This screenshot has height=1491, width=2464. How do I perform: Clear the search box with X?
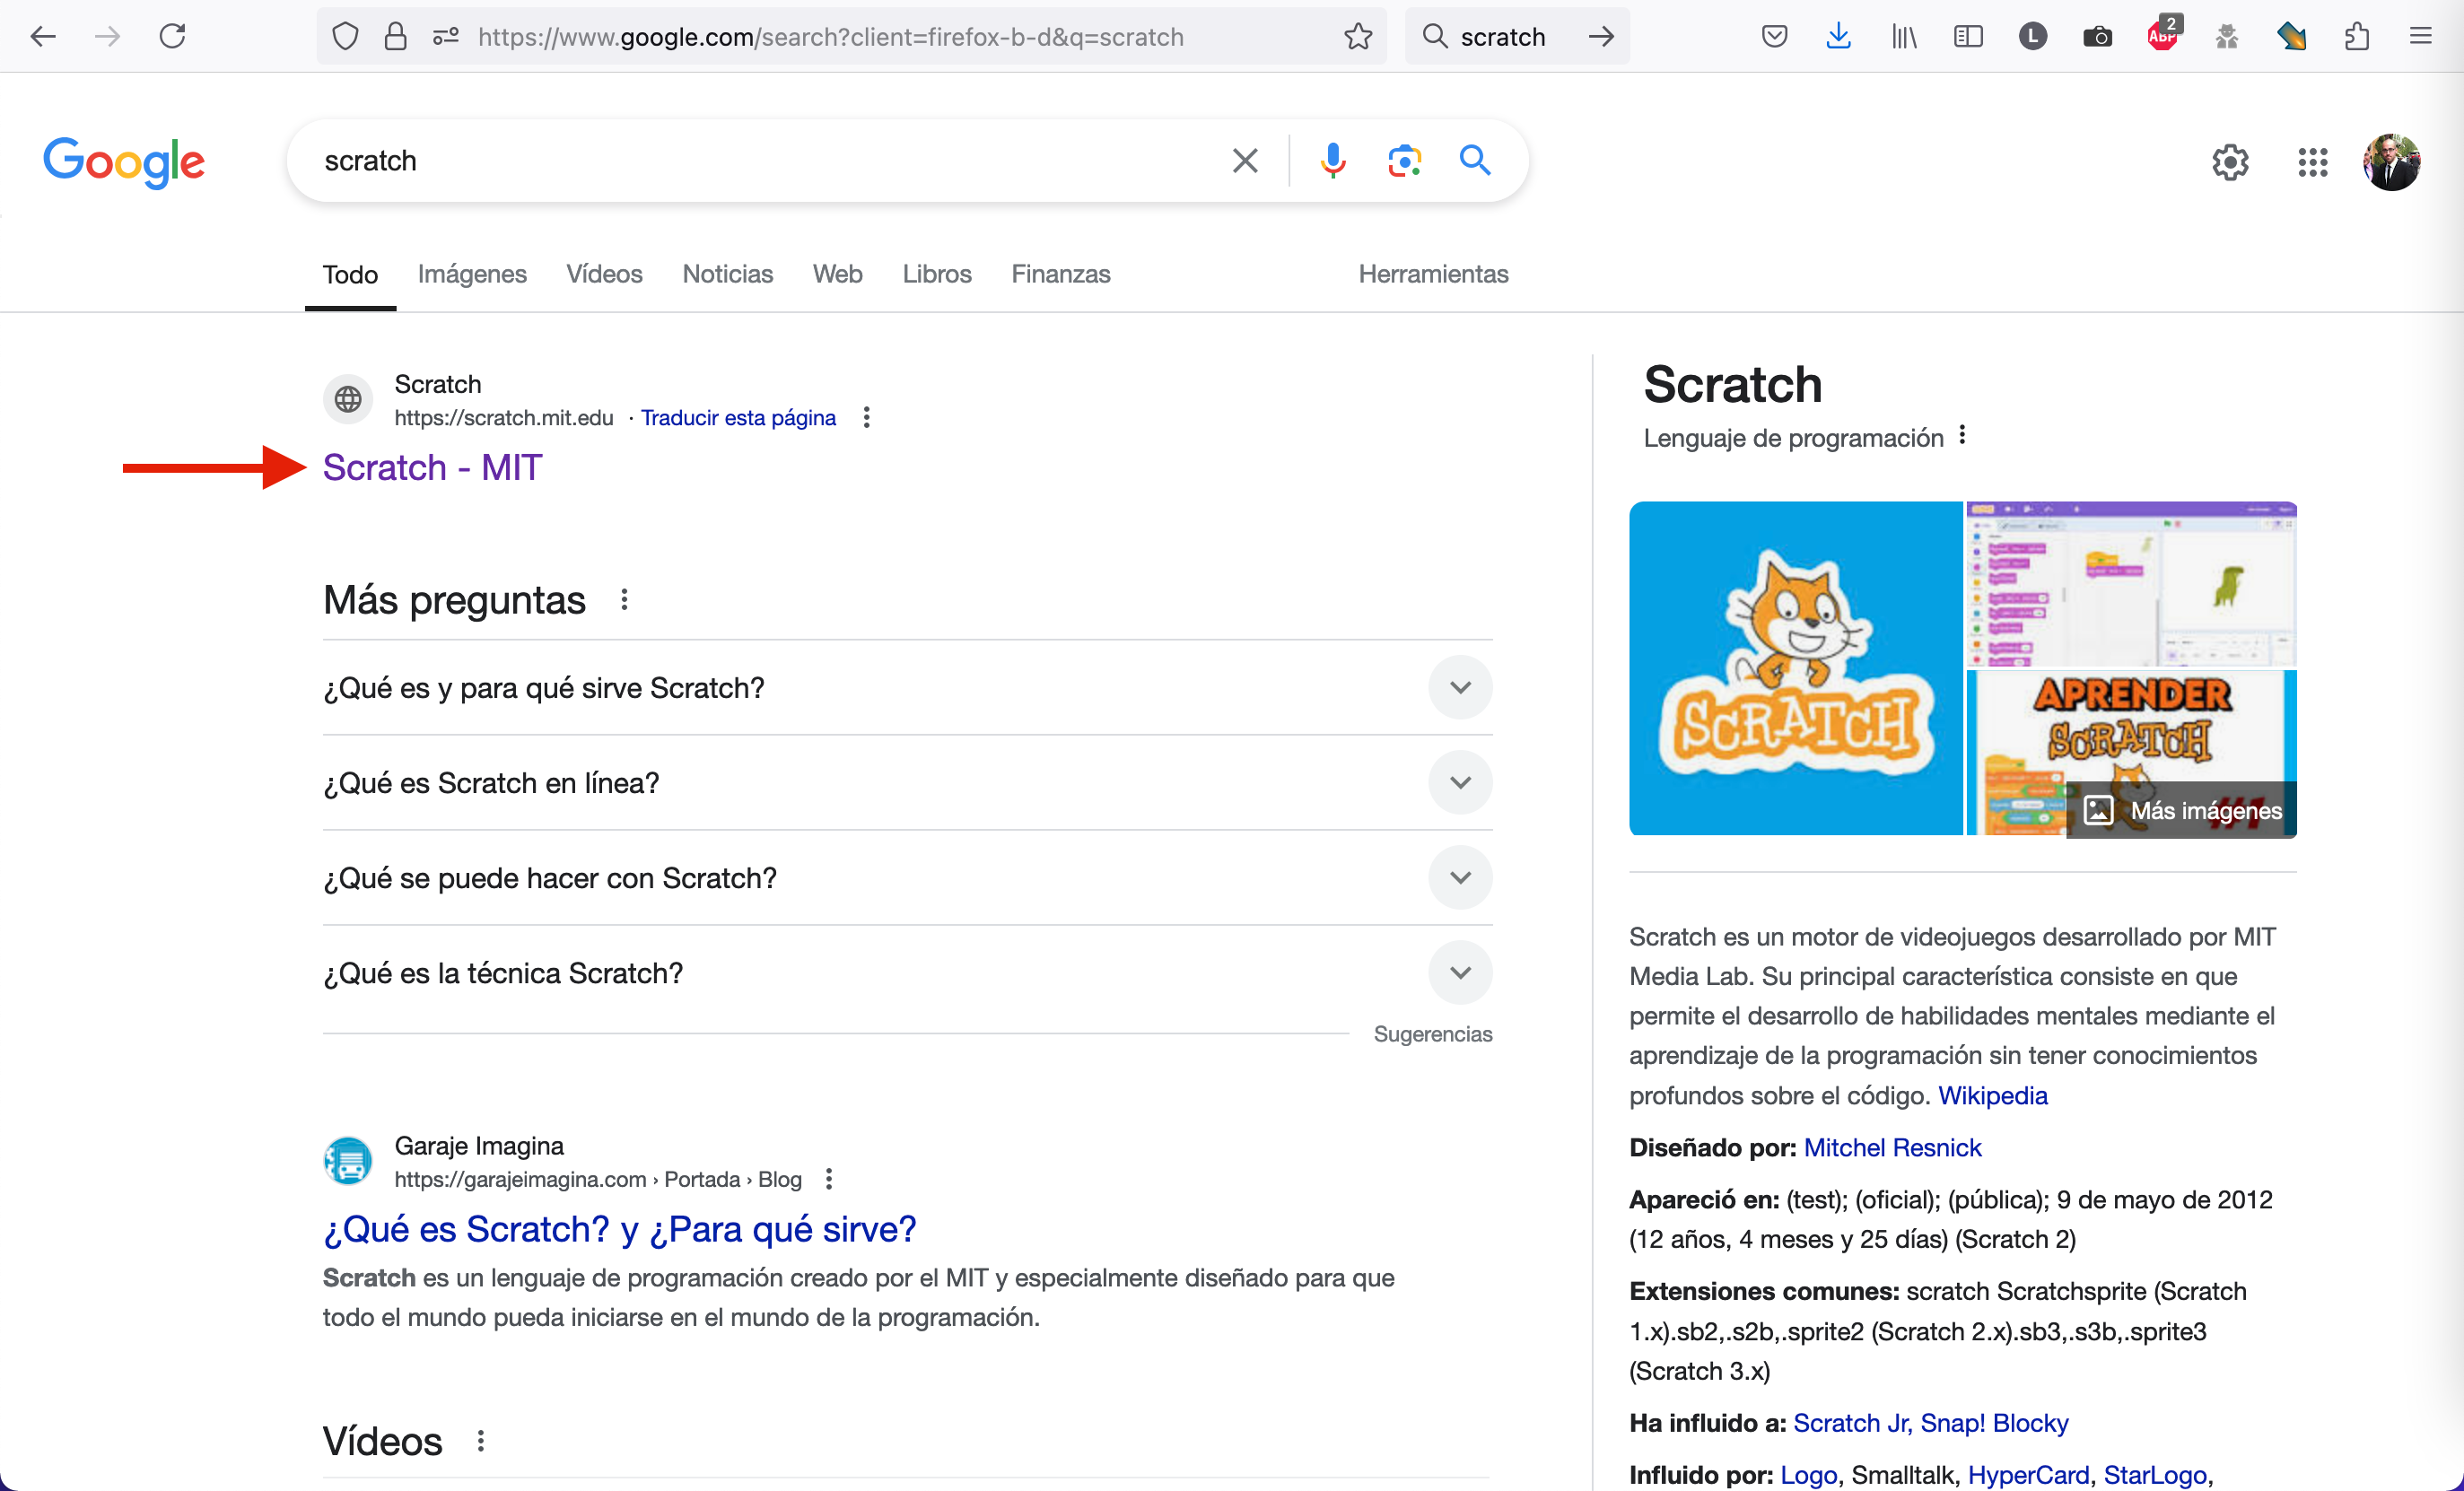pos(1245,161)
